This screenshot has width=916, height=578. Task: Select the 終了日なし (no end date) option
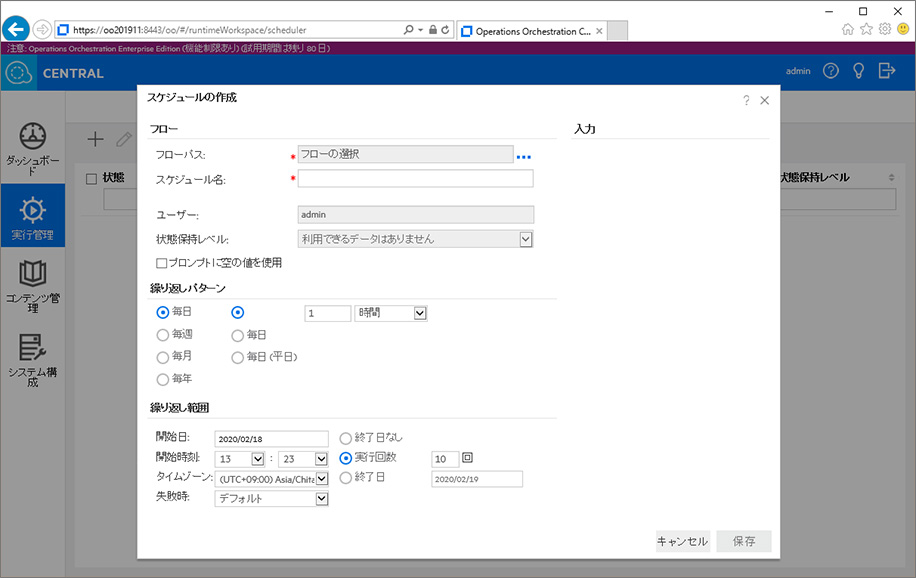click(x=346, y=437)
